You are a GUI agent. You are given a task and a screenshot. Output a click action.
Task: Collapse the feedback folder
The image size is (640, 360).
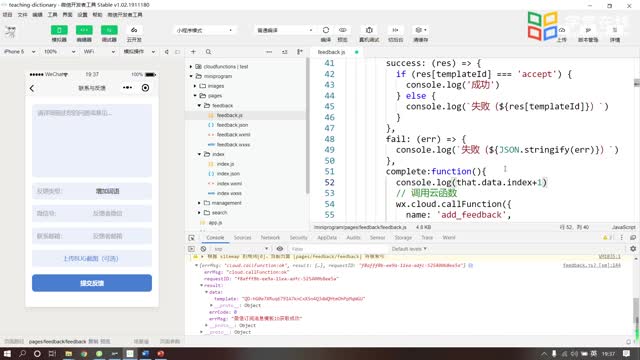click(199, 105)
